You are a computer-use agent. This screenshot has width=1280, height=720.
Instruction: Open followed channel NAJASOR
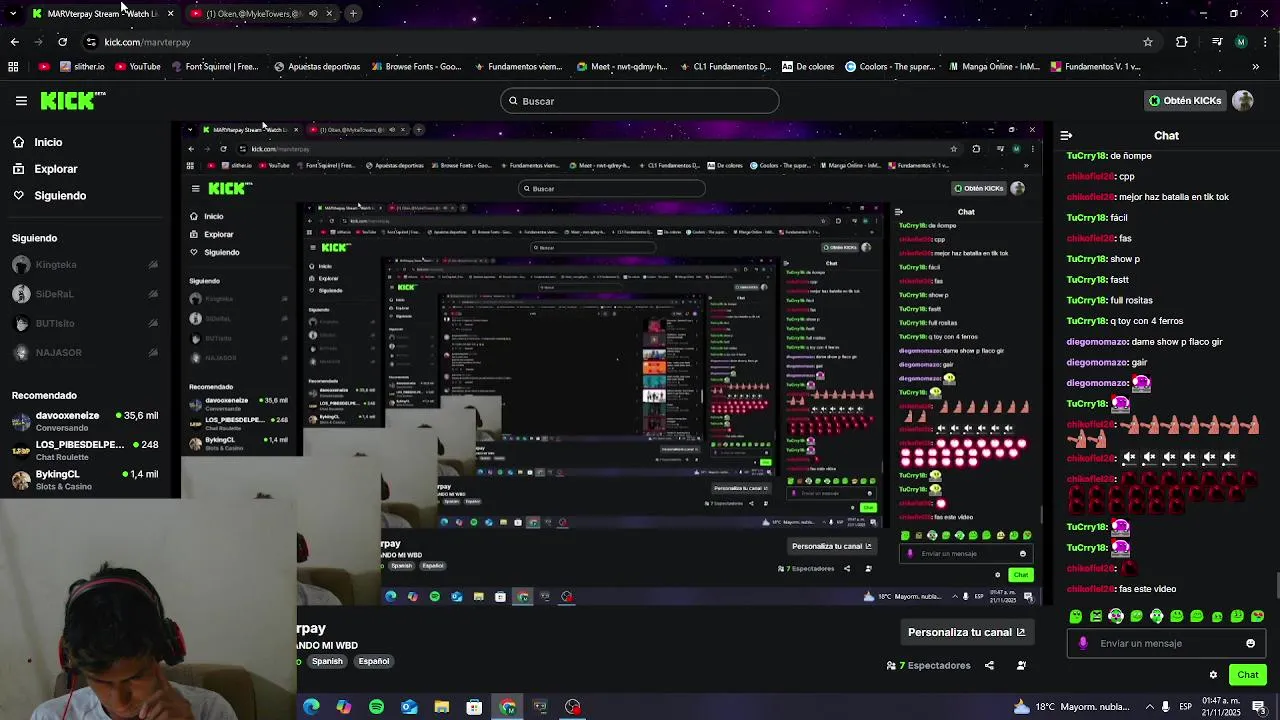click(85, 352)
